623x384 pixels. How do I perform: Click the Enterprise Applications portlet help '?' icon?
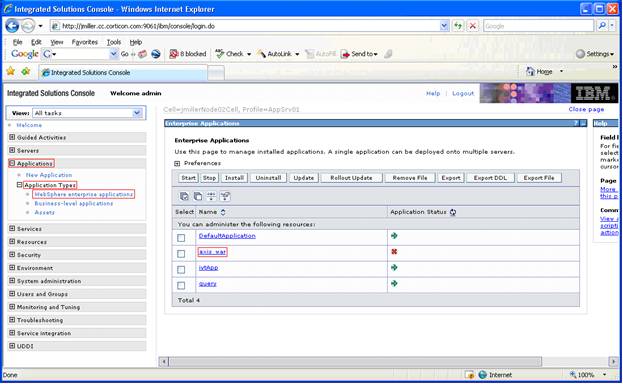(575, 123)
